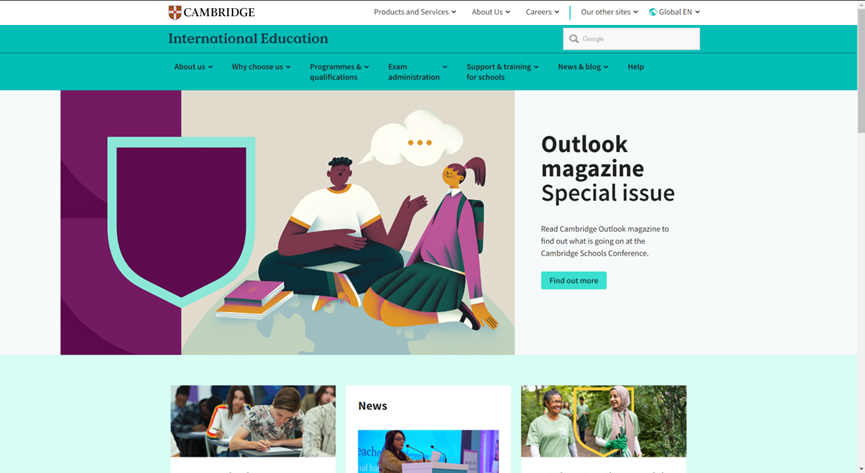The width and height of the screenshot is (865, 473).
Task: Open the News & blog menu
Action: (x=582, y=67)
